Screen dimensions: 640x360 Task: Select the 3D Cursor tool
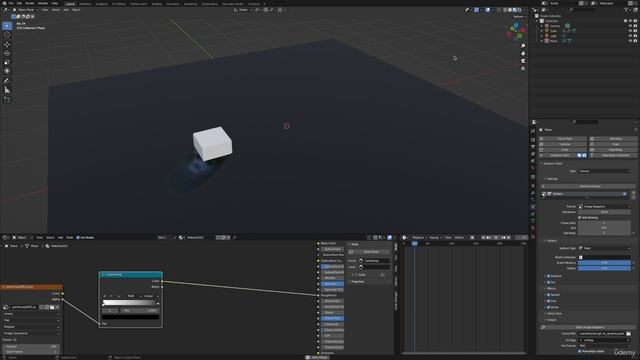tap(7, 35)
